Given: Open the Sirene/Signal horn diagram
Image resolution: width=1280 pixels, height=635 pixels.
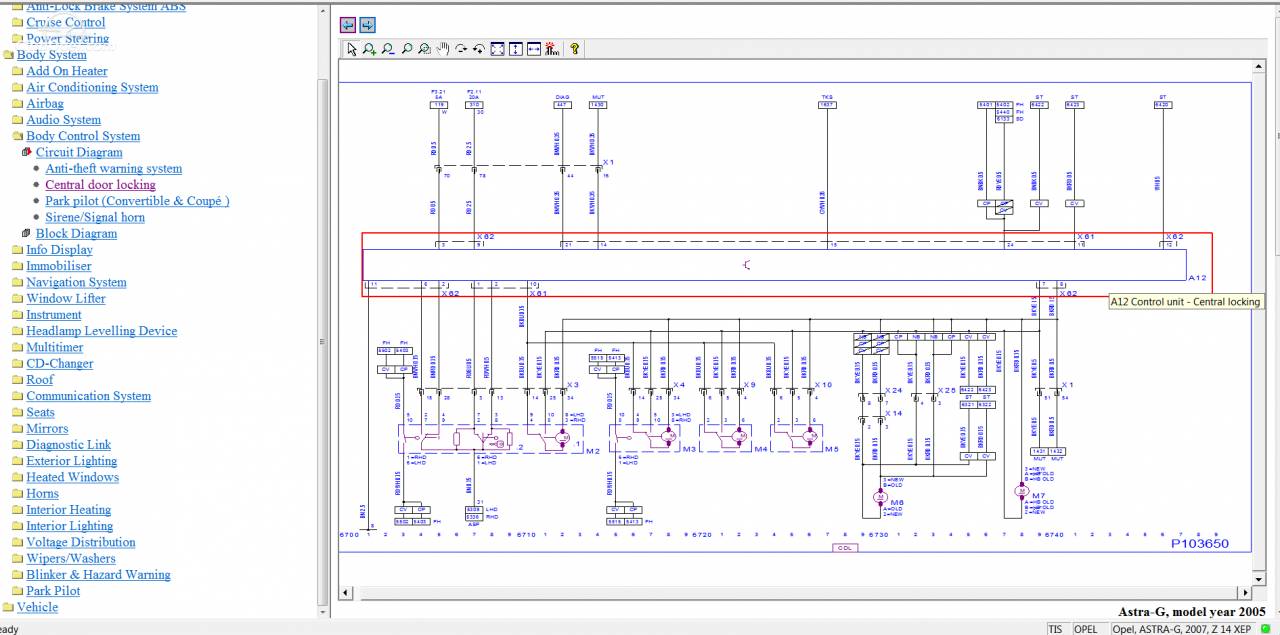Looking at the screenshot, I should tap(95, 217).
